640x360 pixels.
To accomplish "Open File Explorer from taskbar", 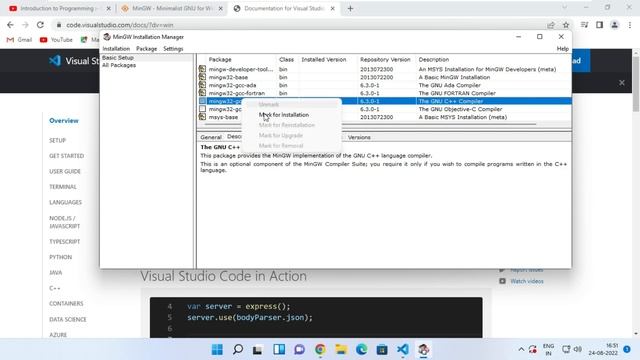I will 341,349.
